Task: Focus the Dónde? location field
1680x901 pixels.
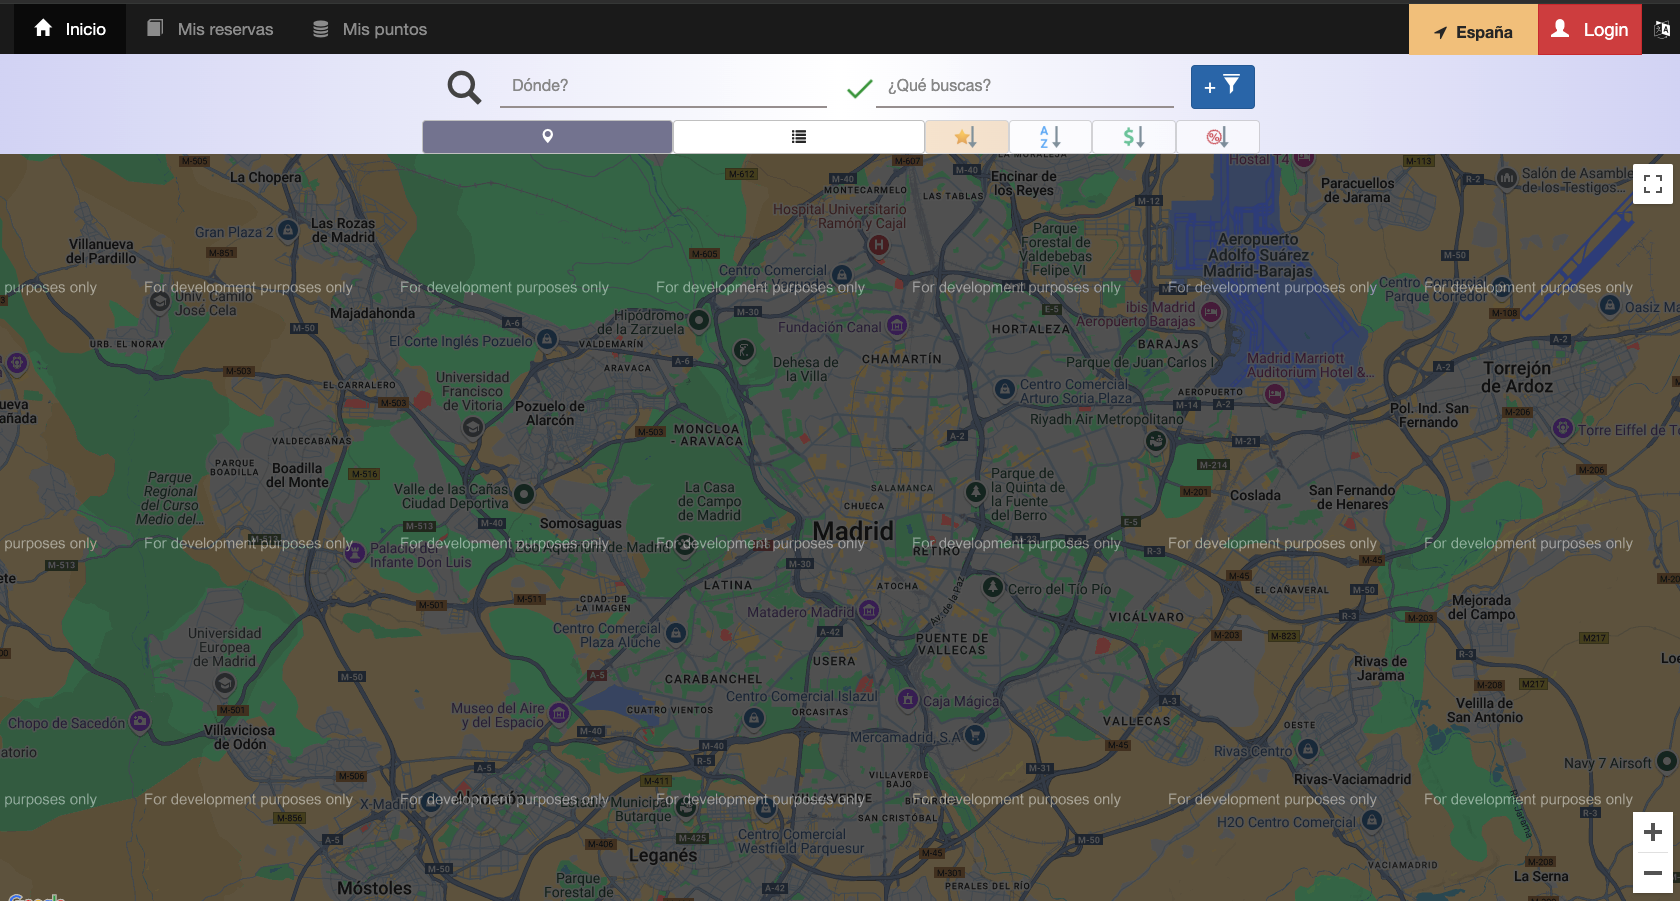Action: (x=663, y=86)
